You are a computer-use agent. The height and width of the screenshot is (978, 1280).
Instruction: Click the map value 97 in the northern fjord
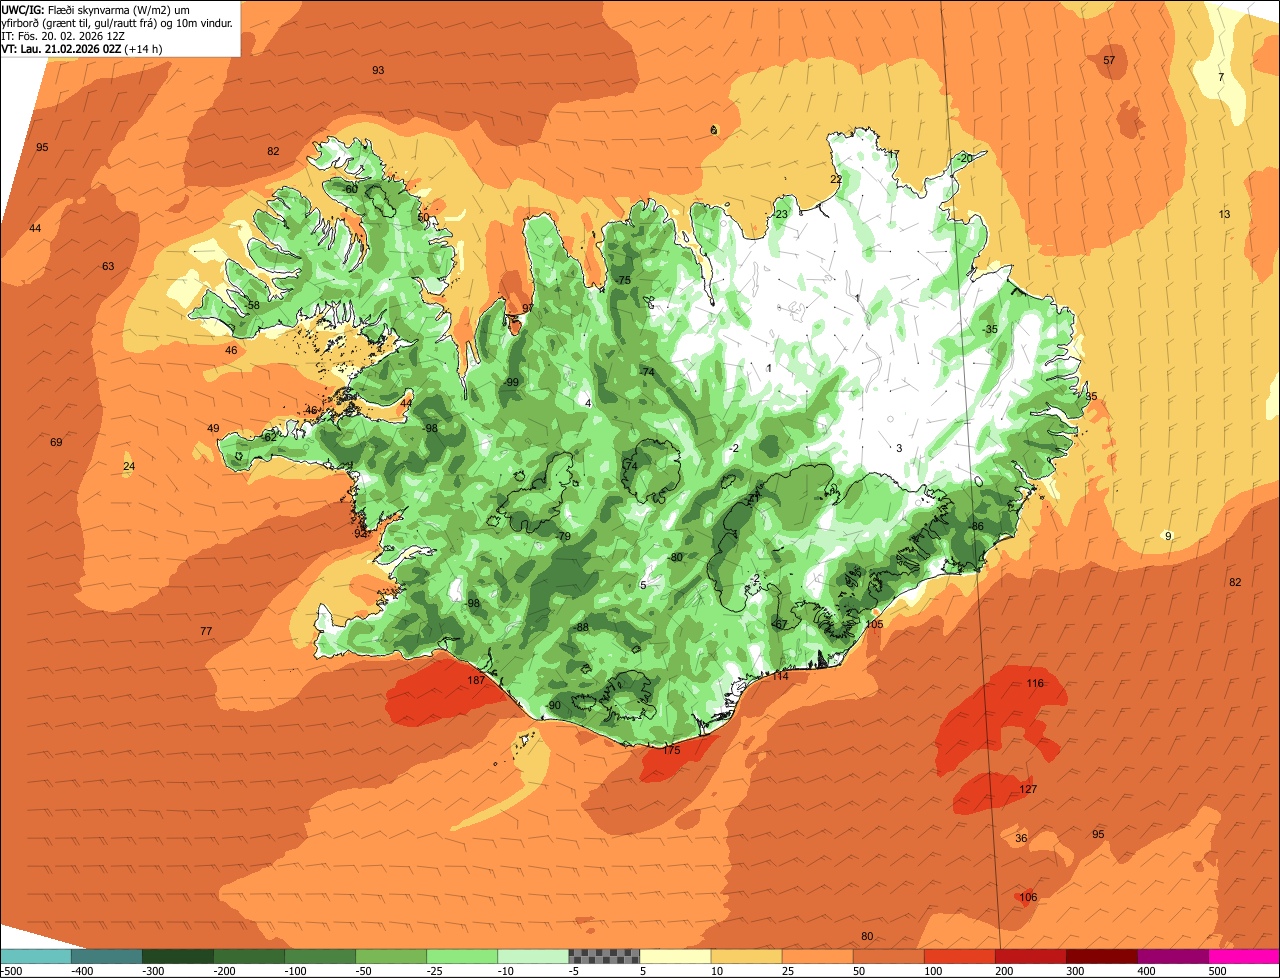click(x=528, y=308)
